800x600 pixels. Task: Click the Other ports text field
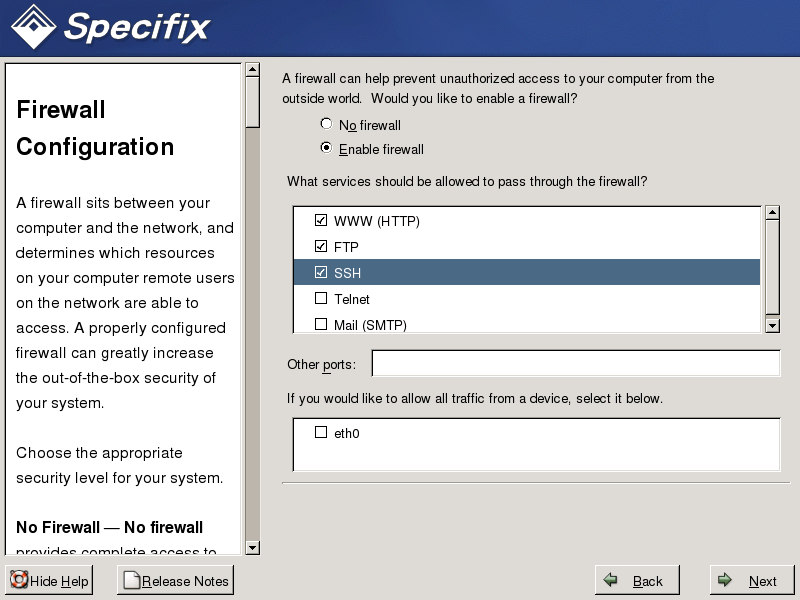575,363
